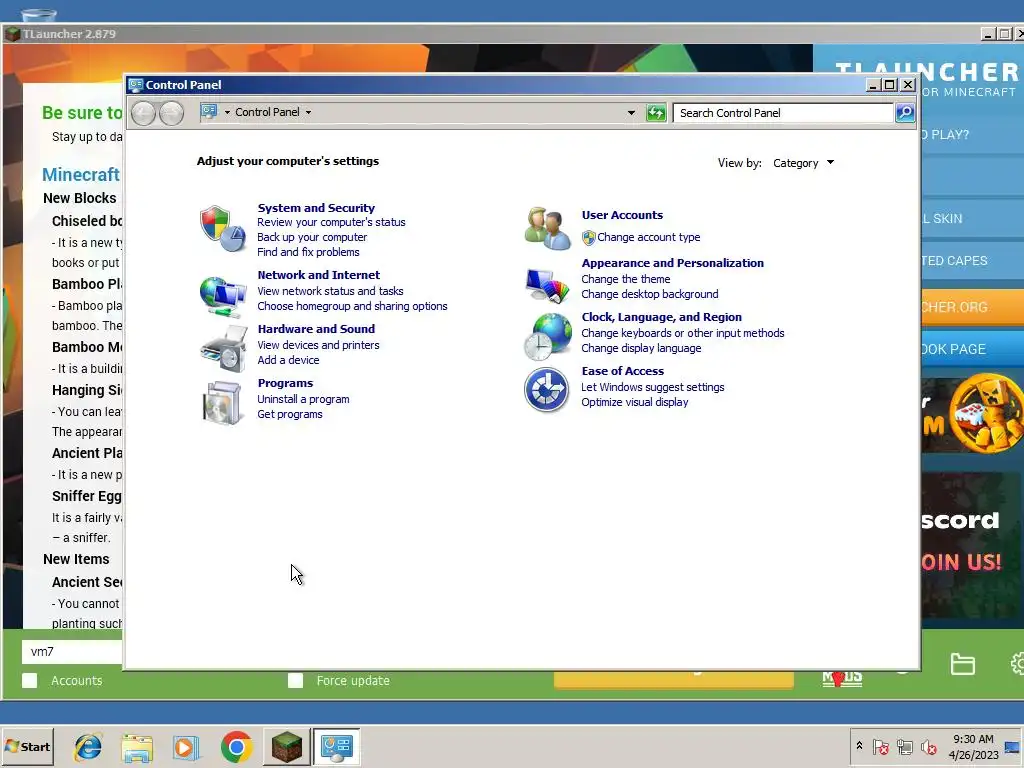Click the muted volume tray icon
The width and height of the screenshot is (1024, 768).
[x=928, y=747]
